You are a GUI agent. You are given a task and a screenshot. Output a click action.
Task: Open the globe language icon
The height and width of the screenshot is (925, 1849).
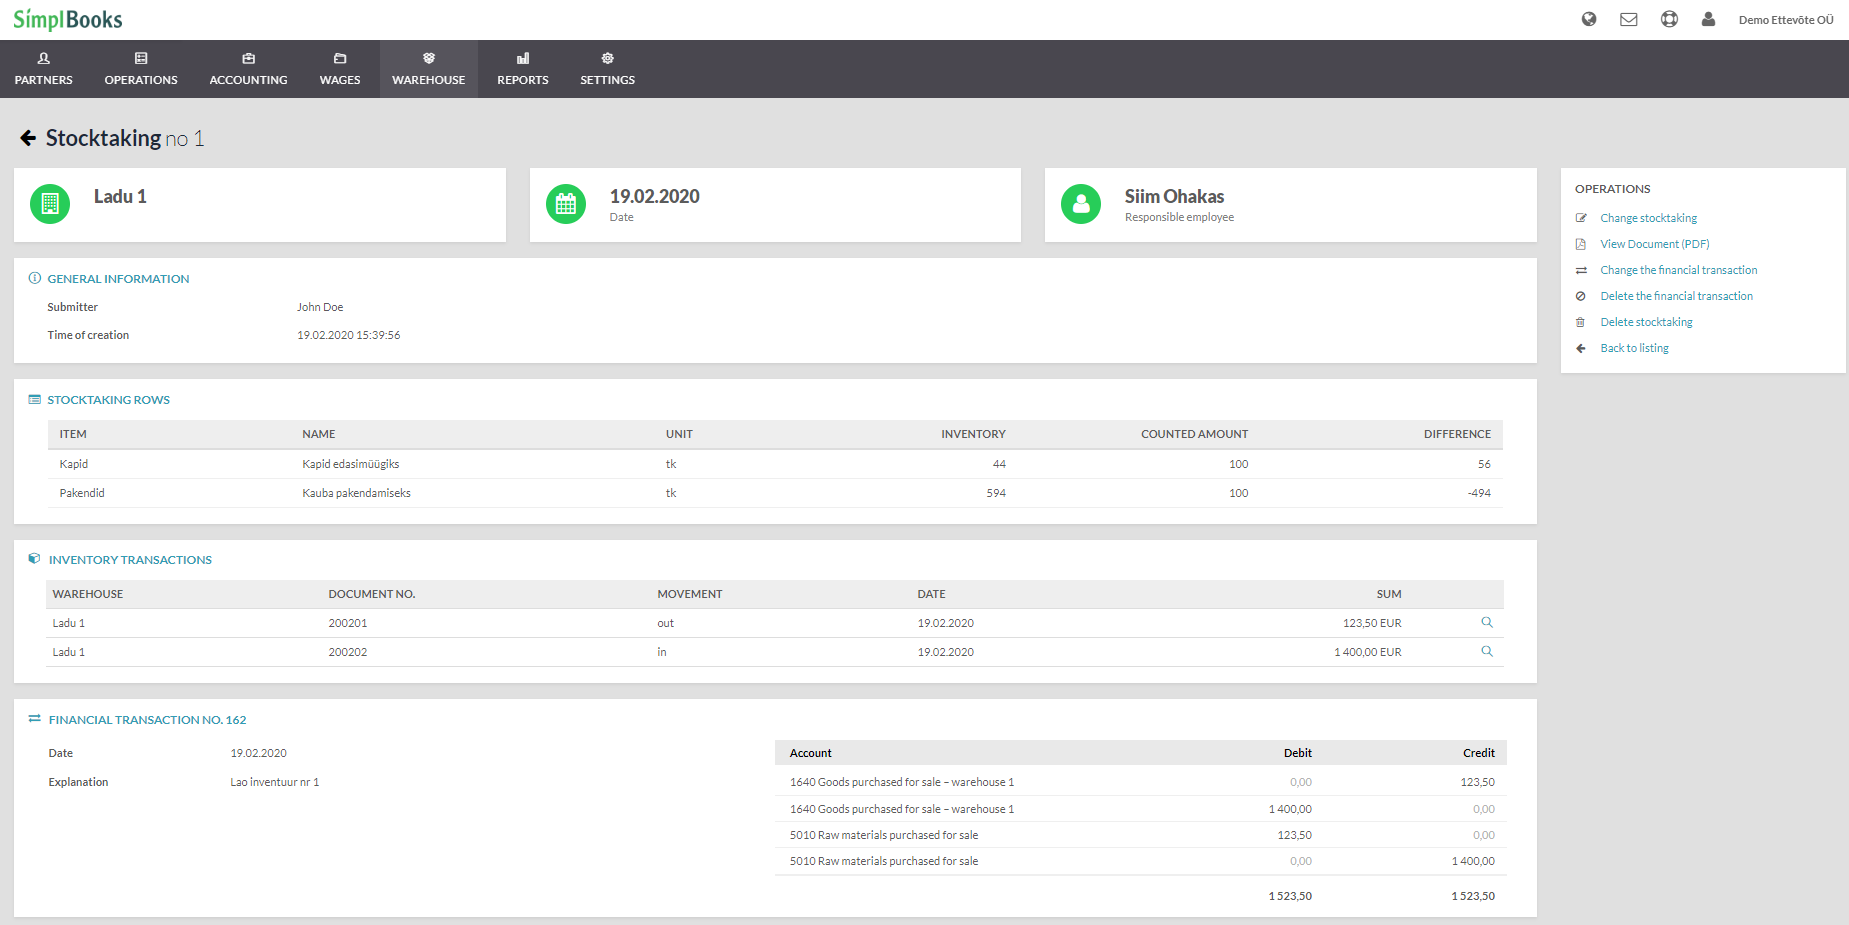point(1589,19)
